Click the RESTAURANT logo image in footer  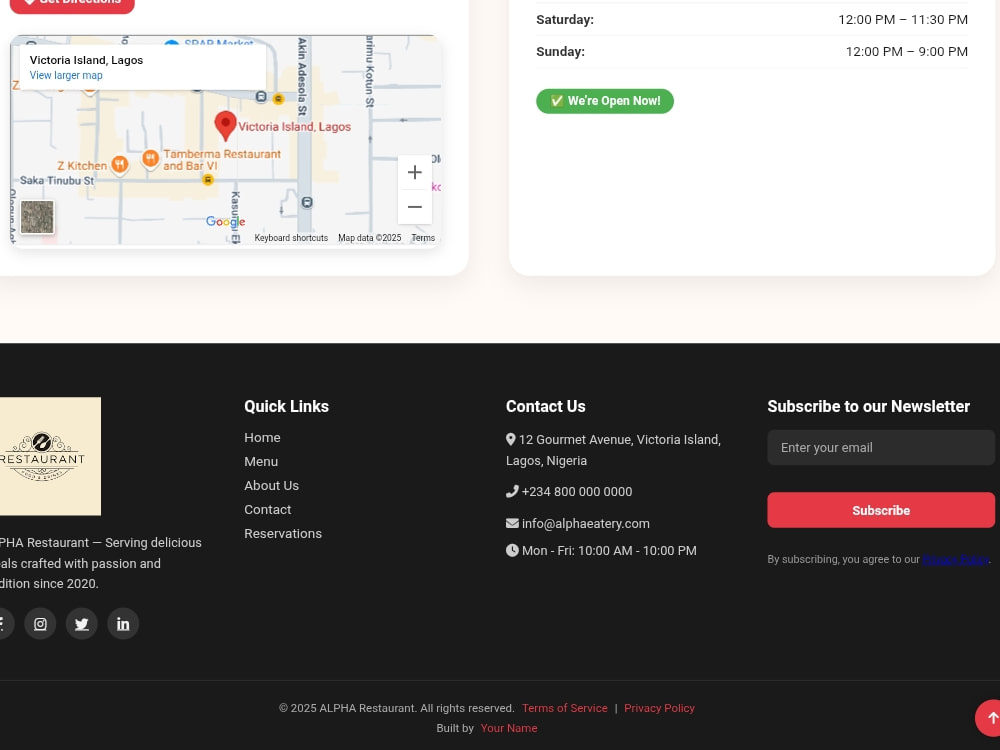coord(50,456)
